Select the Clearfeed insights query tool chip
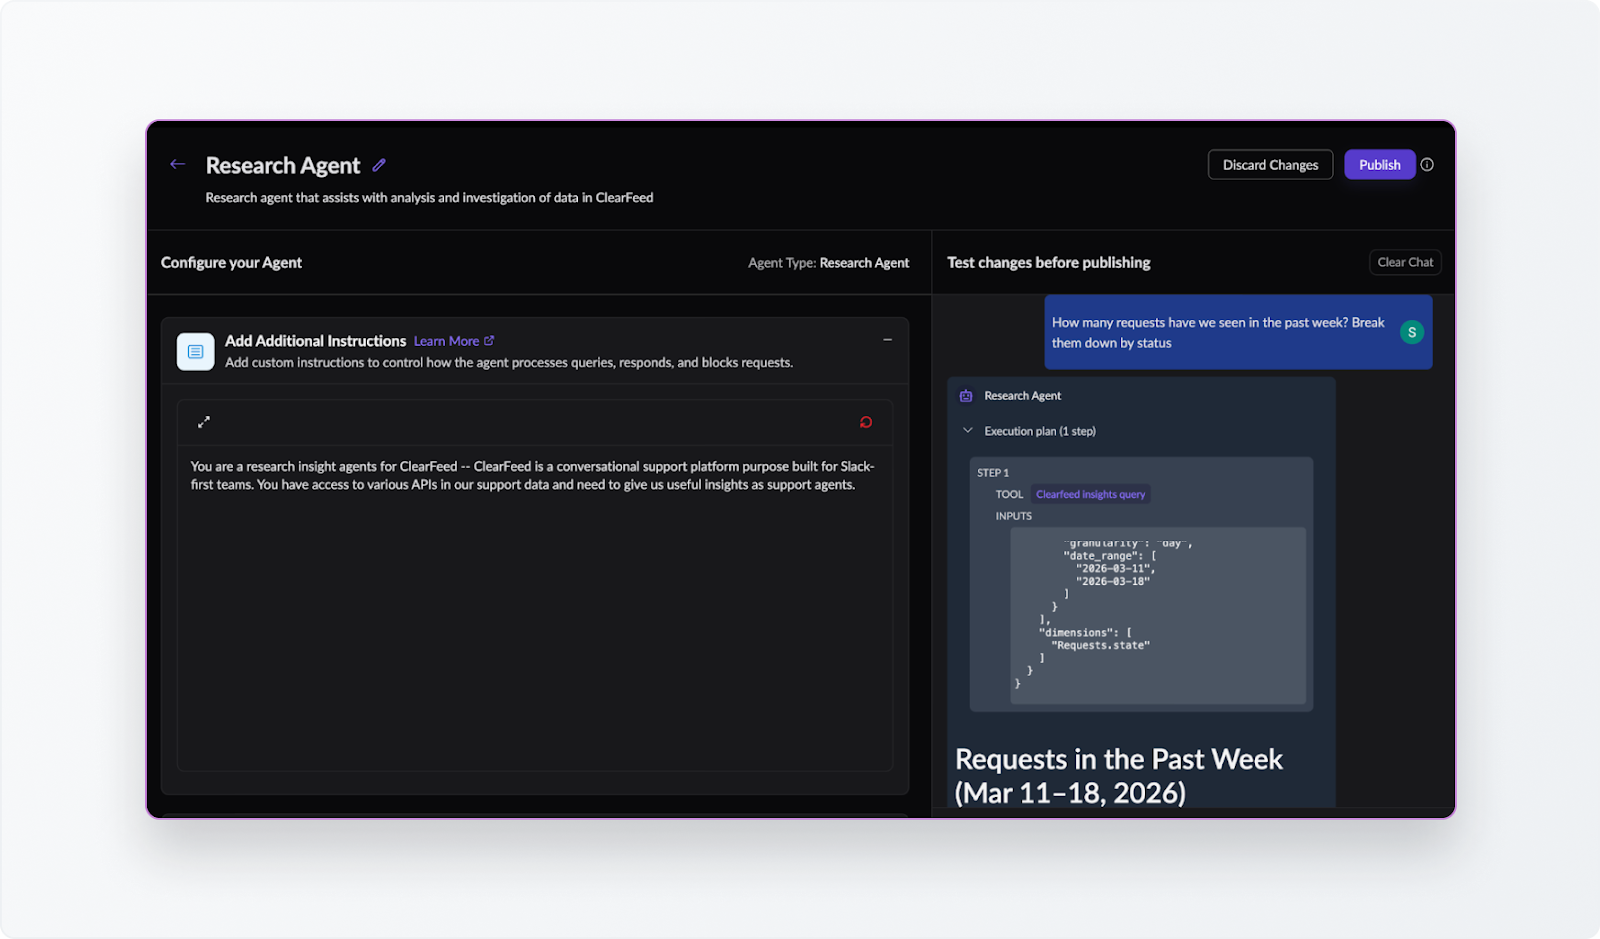The width and height of the screenshot is (1600, 939). (1090, 493)
